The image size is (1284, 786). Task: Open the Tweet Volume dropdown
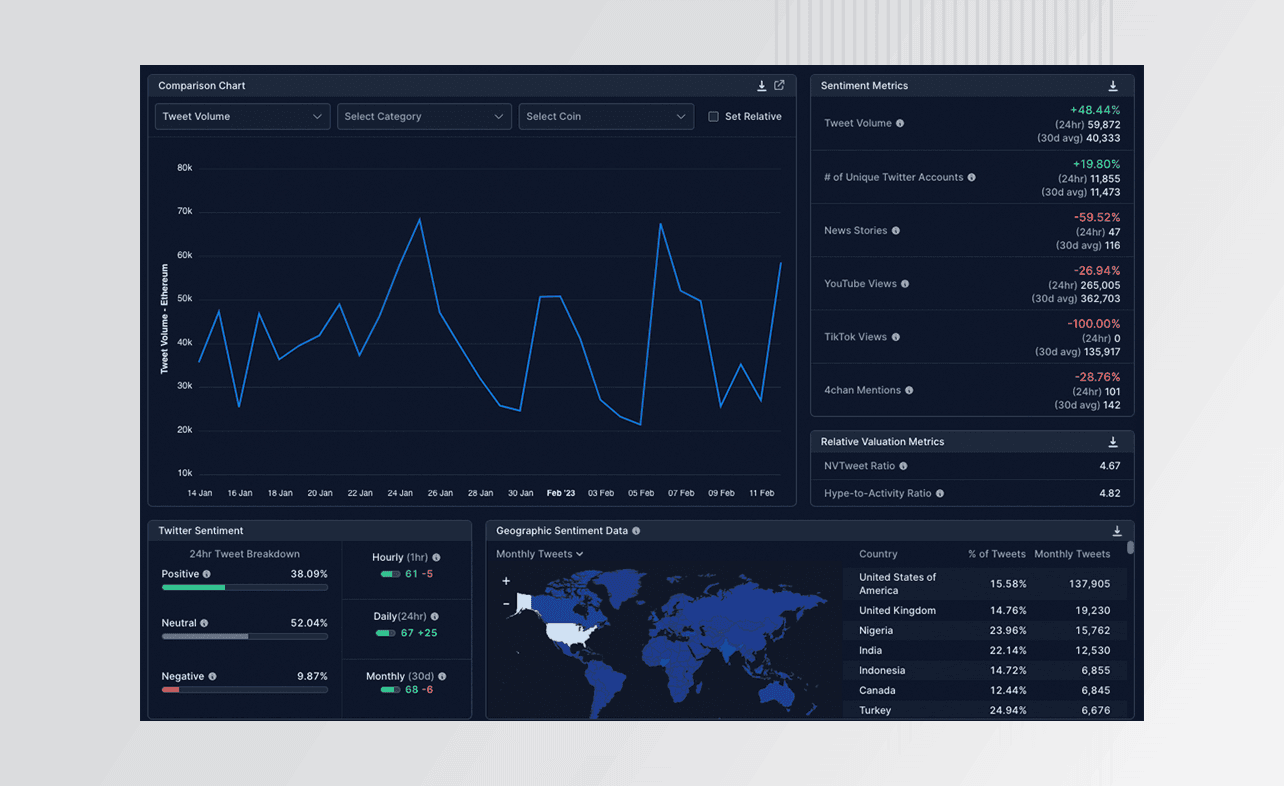point(243,117)
